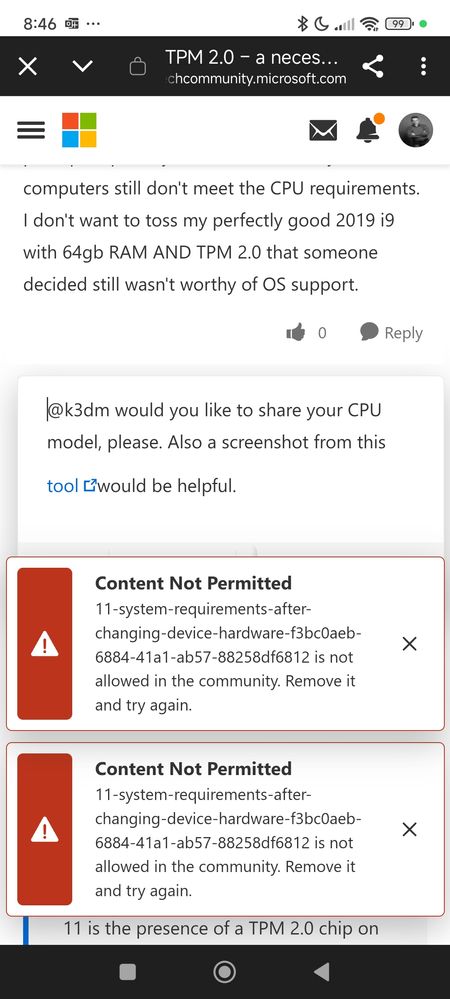Open the user profile avatar

click(x=416, y=130)
